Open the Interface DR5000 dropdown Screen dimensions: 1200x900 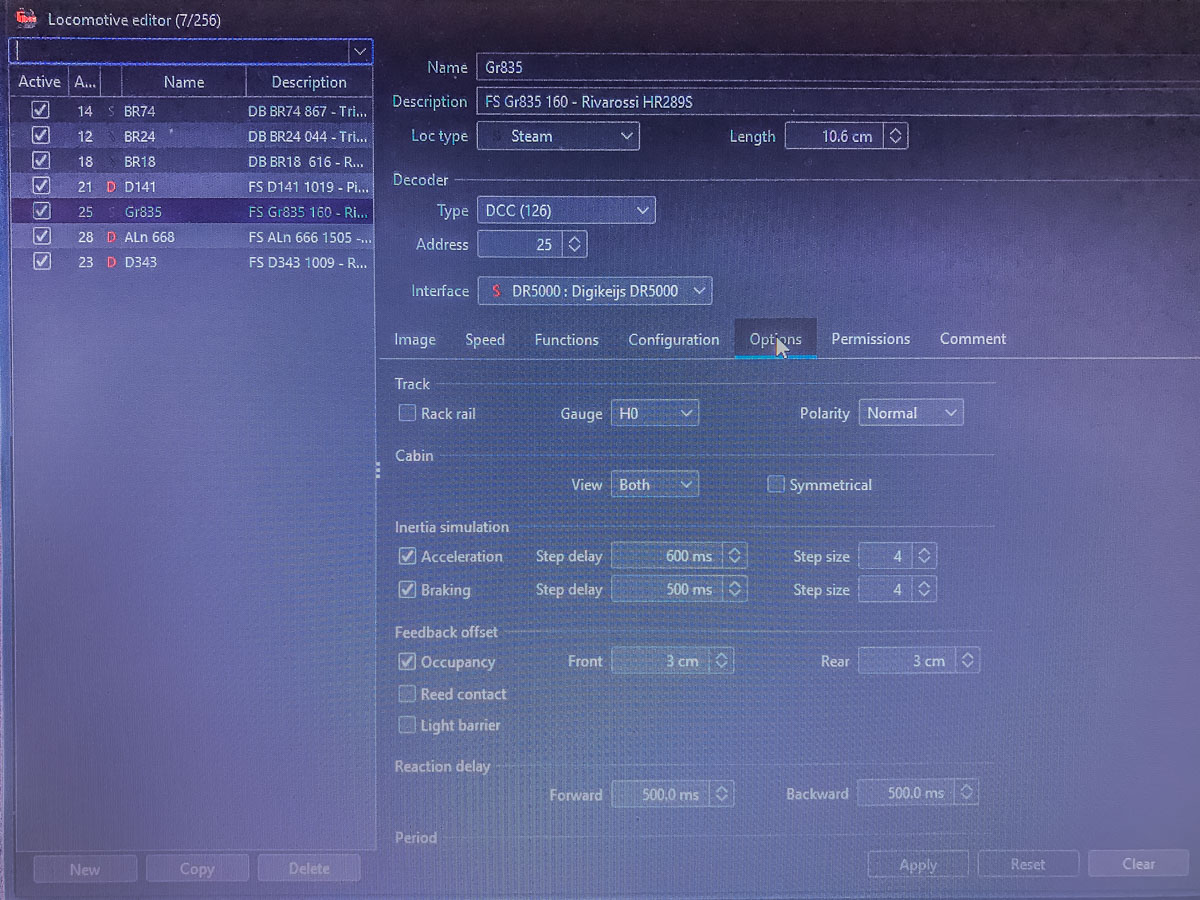pos(595,291)
